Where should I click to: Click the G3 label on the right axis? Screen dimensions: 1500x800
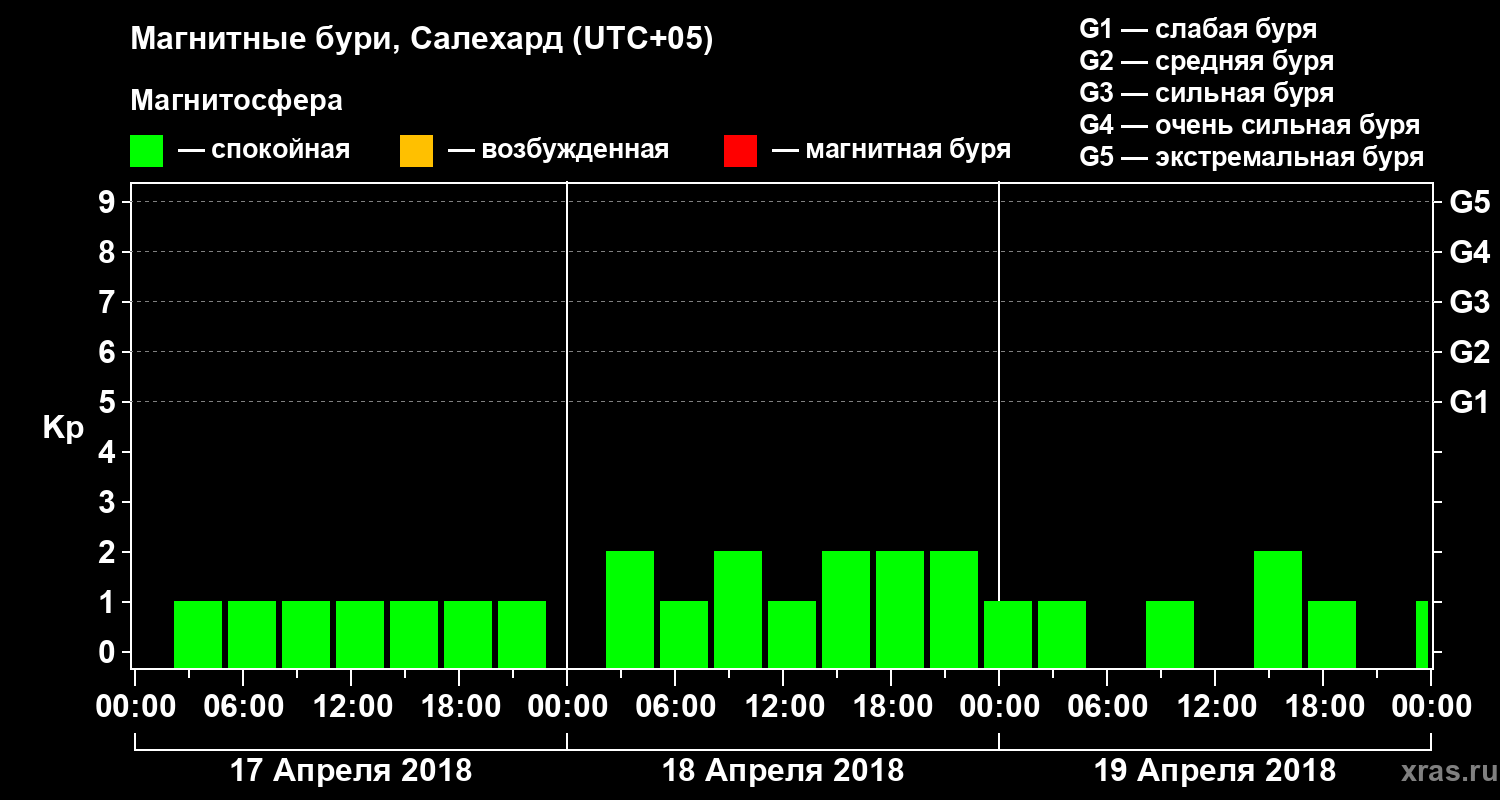click(1470, 302)
